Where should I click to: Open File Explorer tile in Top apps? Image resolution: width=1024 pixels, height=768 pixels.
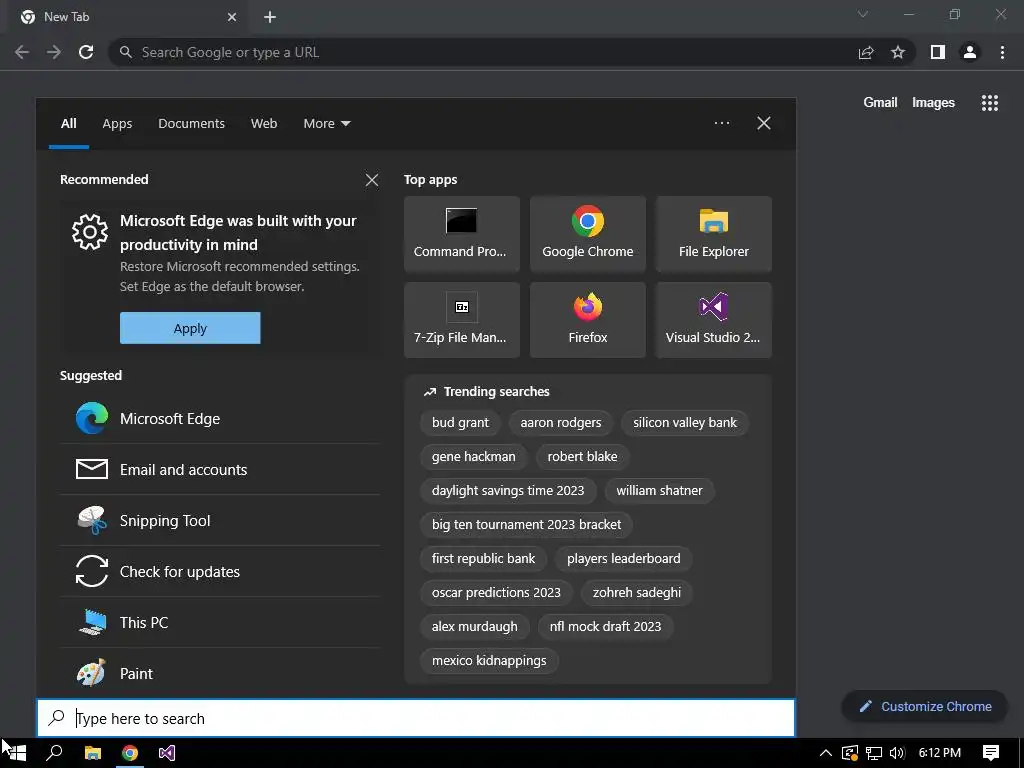714,234
